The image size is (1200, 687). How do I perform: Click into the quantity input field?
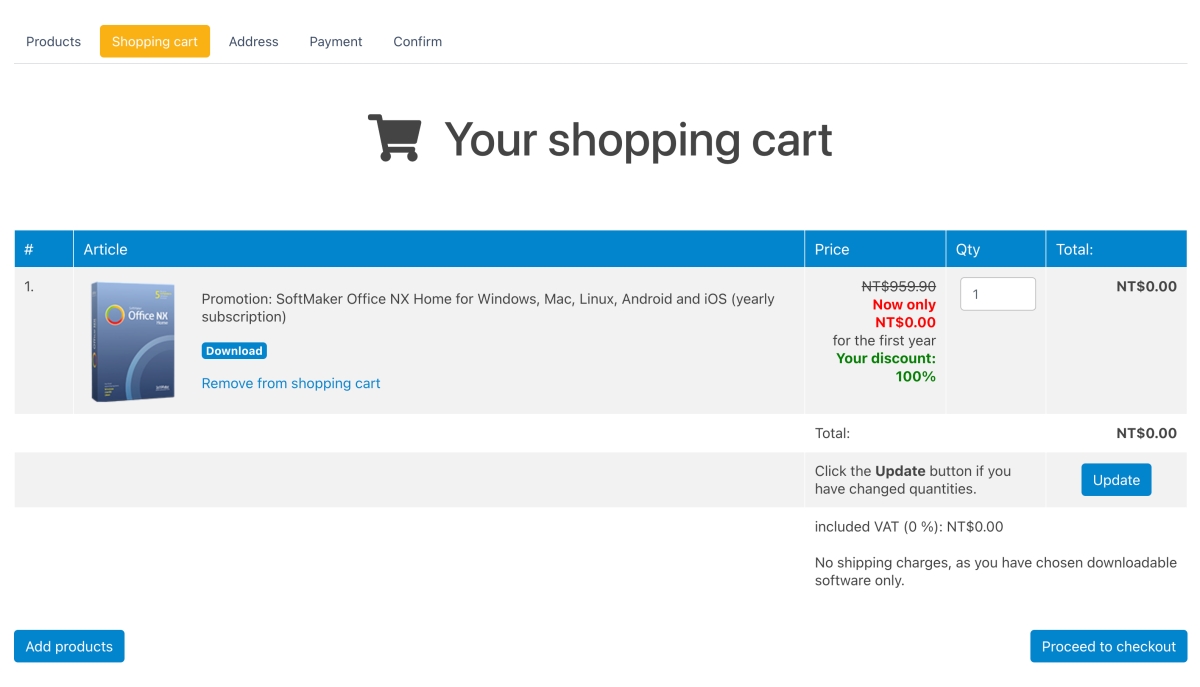[x=997, y=294]
